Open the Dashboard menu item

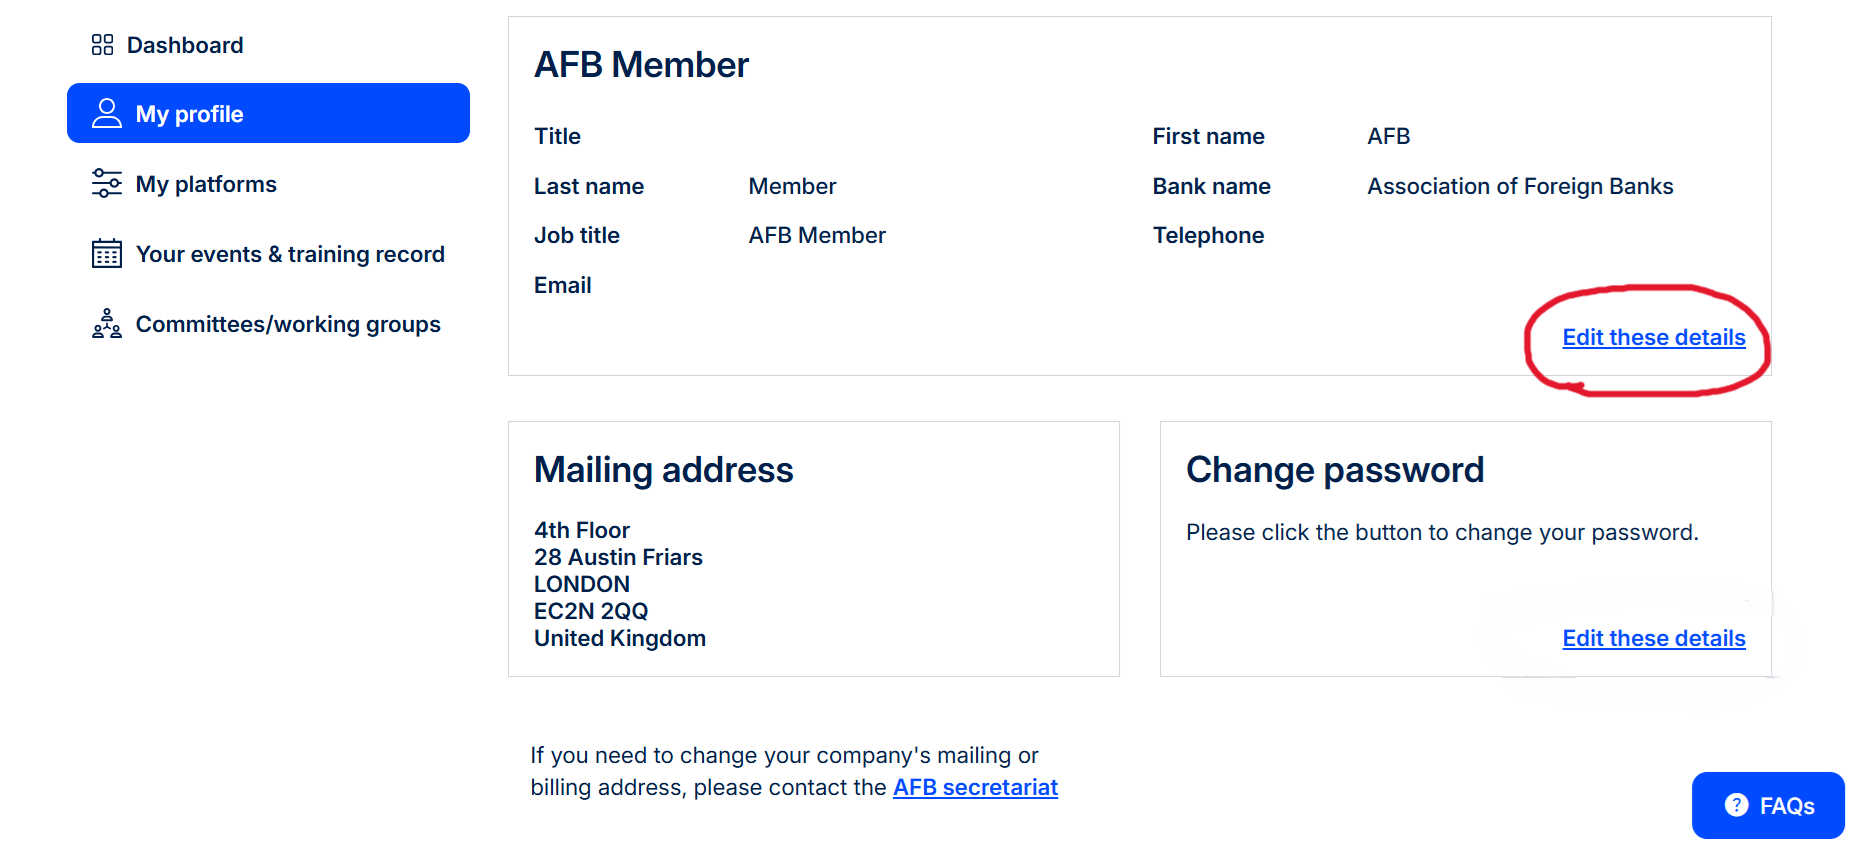168,45
